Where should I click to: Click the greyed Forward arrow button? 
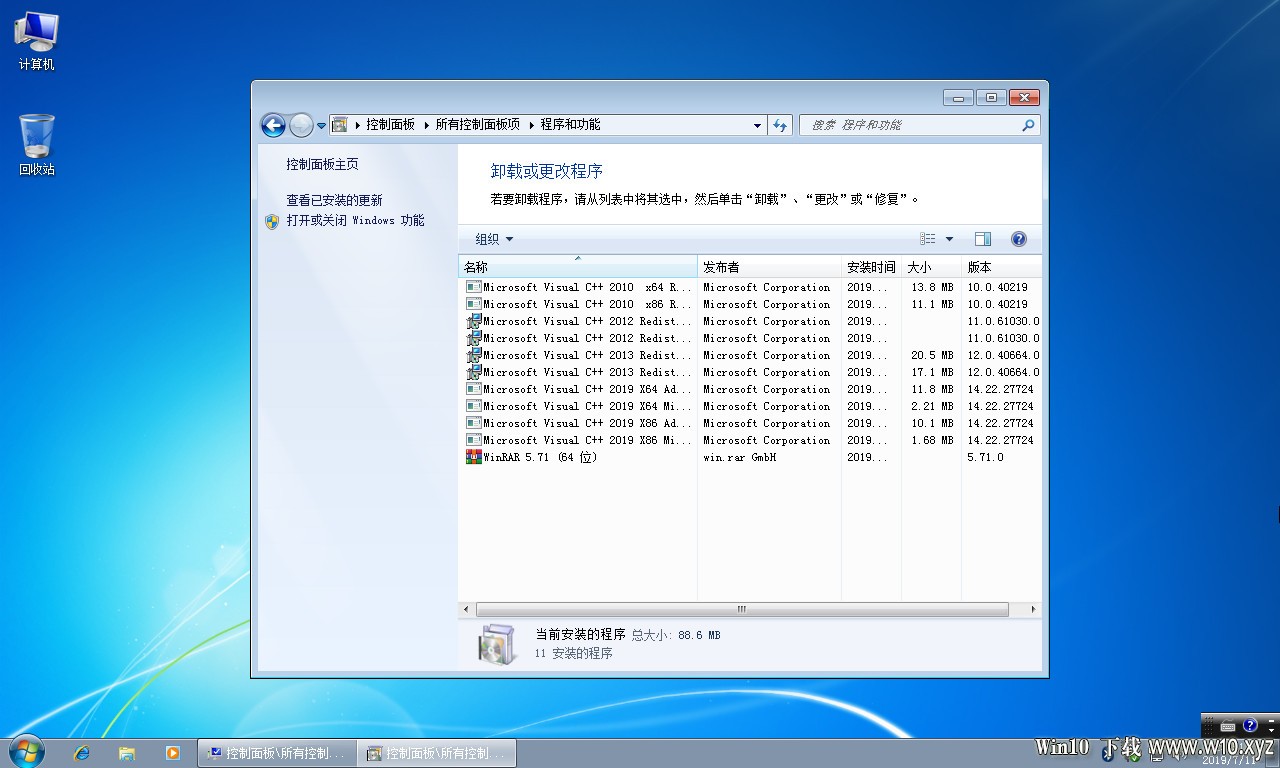click(x=301, y=125)
